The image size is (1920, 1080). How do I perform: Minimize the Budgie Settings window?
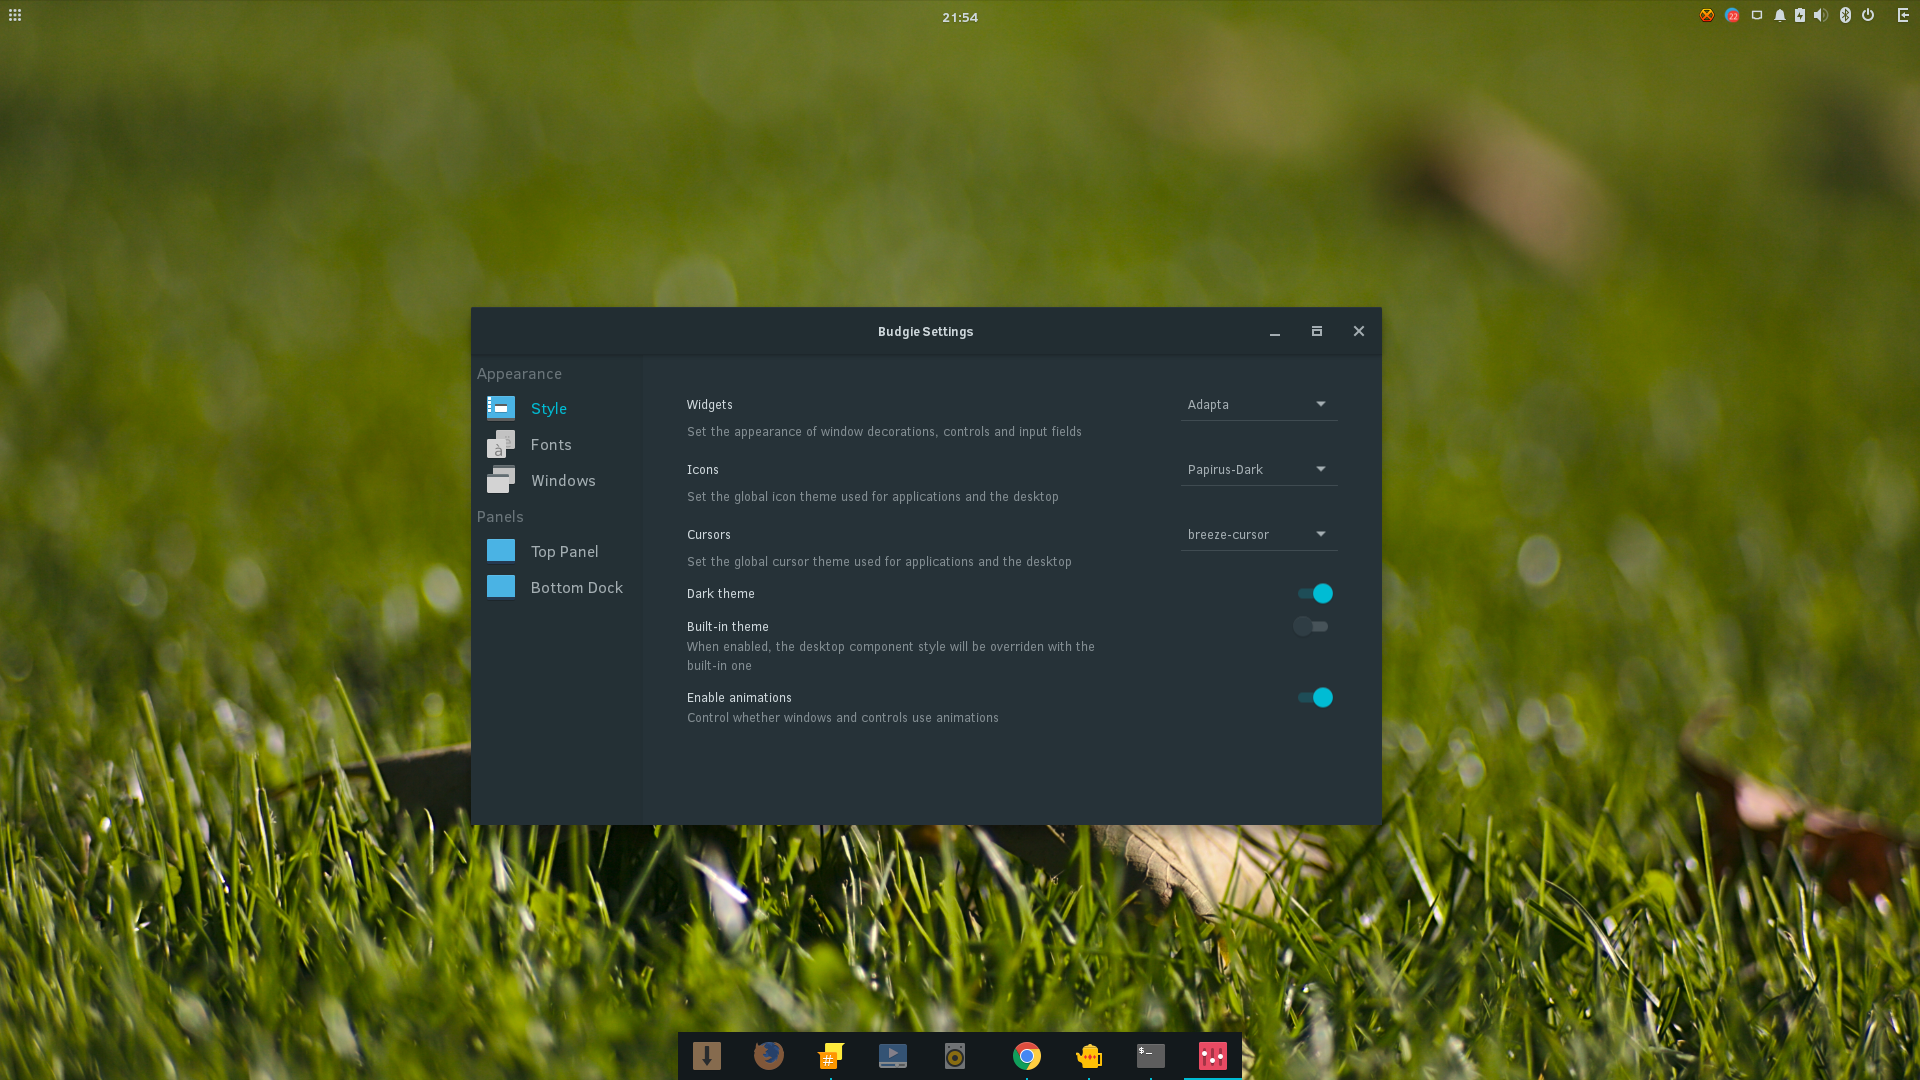pos(1275,332)
